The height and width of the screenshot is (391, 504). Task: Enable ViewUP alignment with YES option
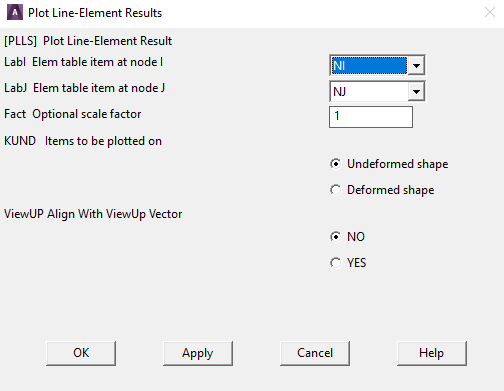click(x=335, y=263)
